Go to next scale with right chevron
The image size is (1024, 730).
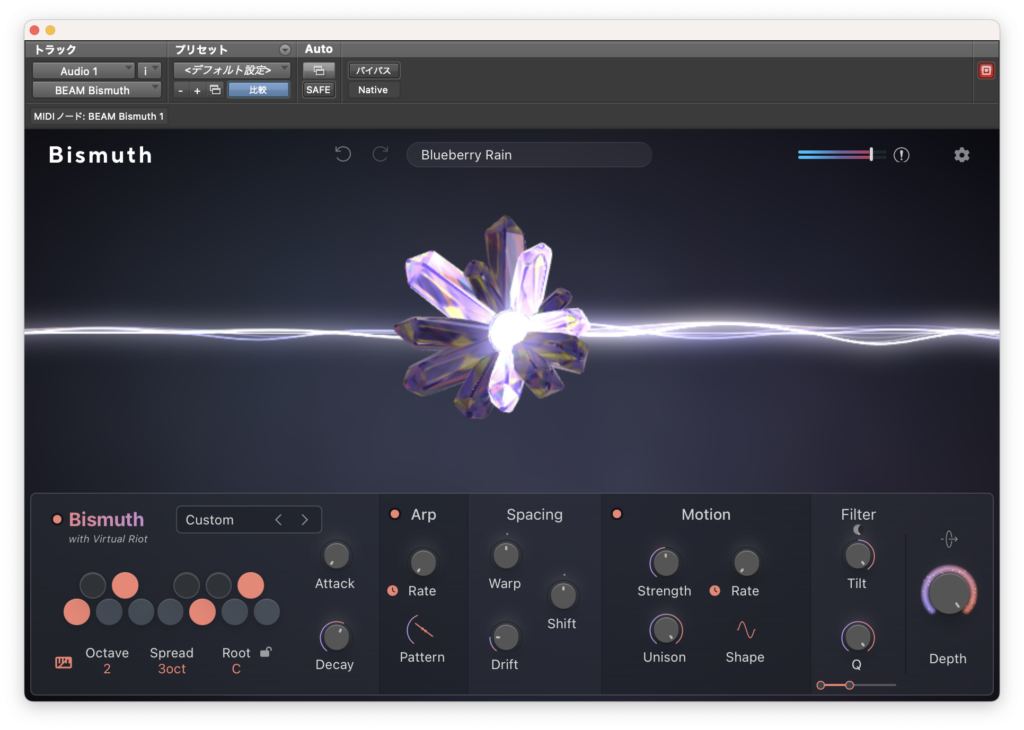[304, 520]
